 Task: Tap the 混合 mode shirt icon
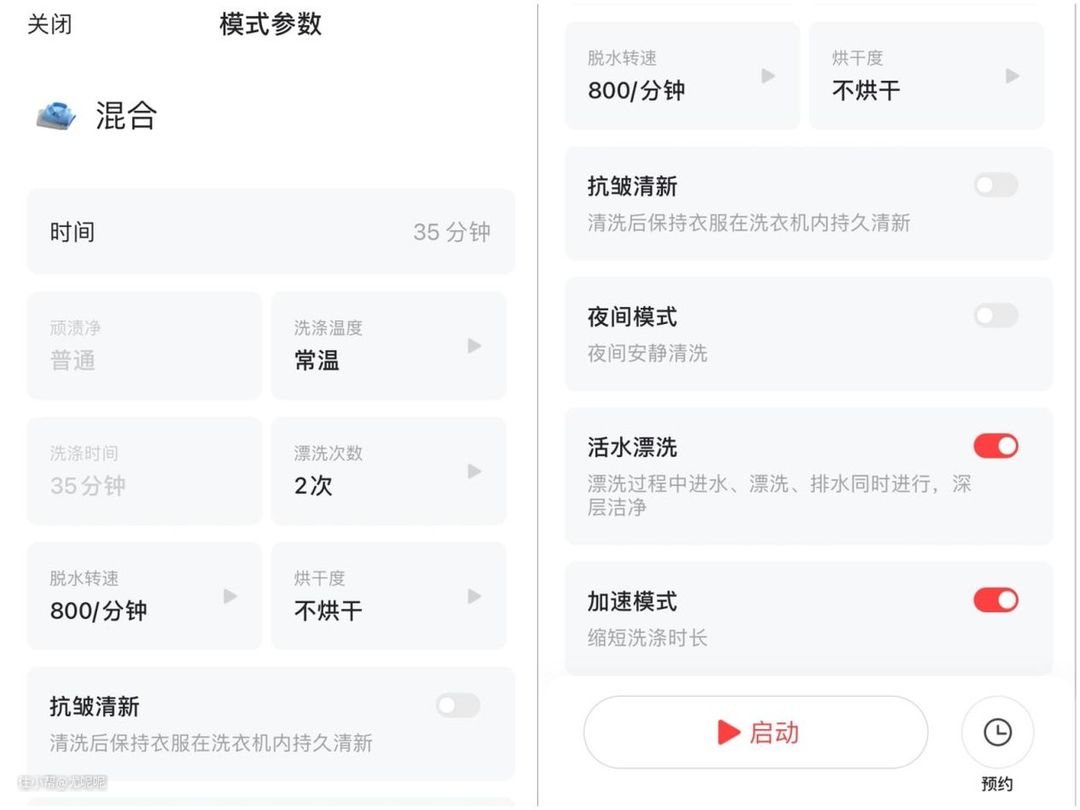(x=57, y=116)
